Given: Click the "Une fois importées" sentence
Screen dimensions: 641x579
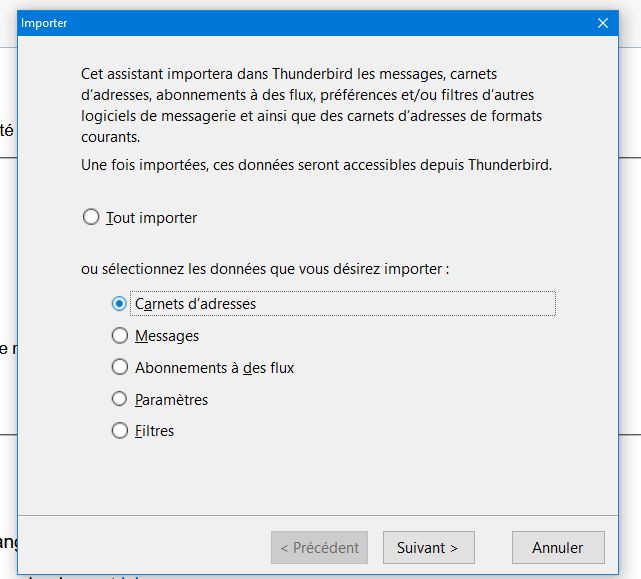Looking at the screenshot, I should tap(316, 164).
